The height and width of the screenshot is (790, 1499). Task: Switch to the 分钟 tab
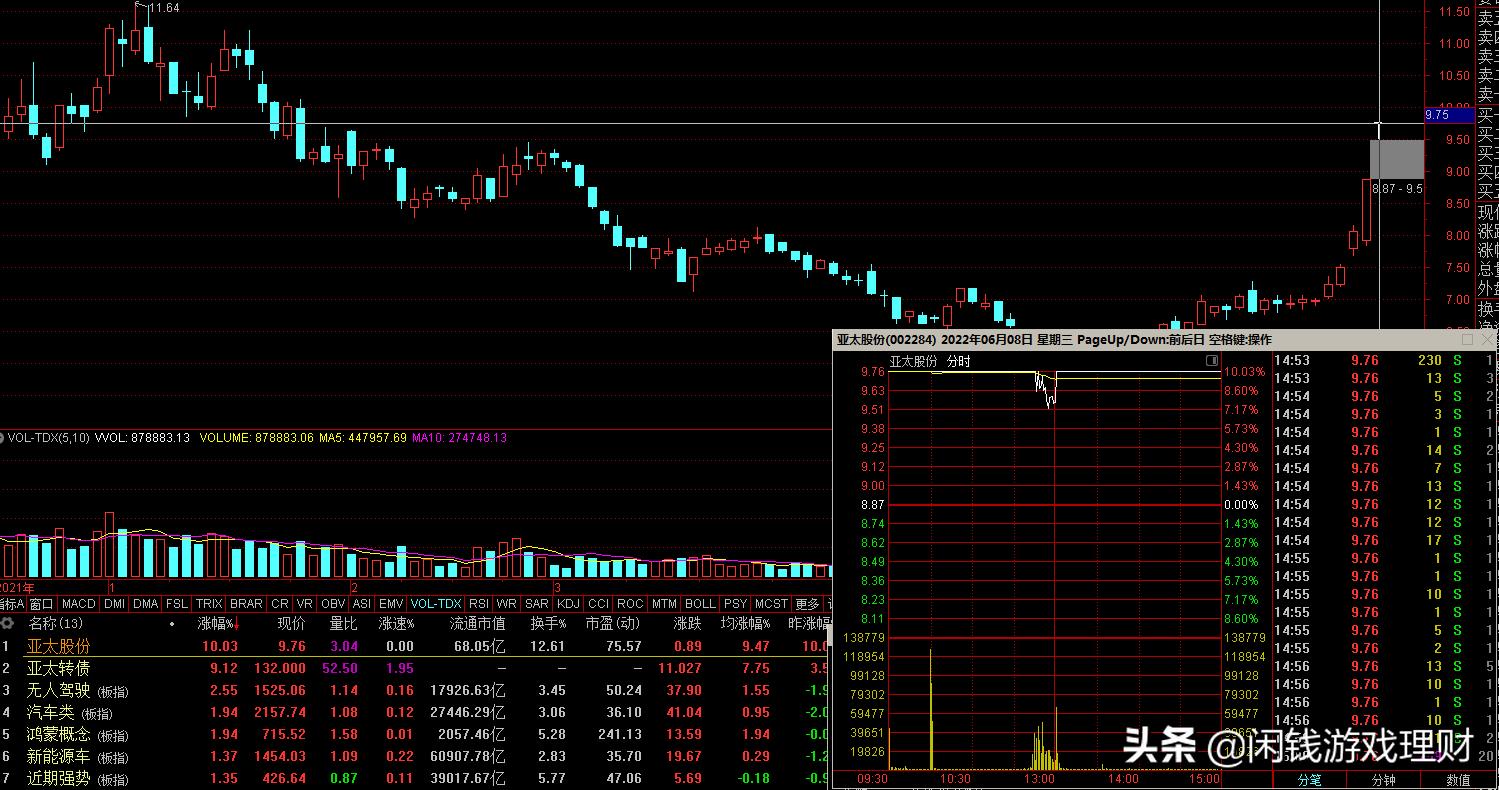tap(1383, 779)
